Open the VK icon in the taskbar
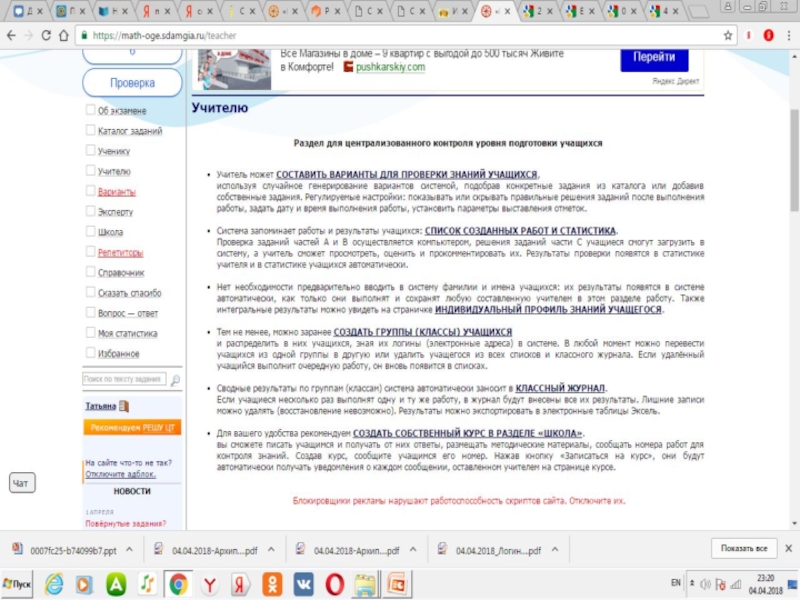The width and height of the screenshot is (800, 600). [303, 582]
